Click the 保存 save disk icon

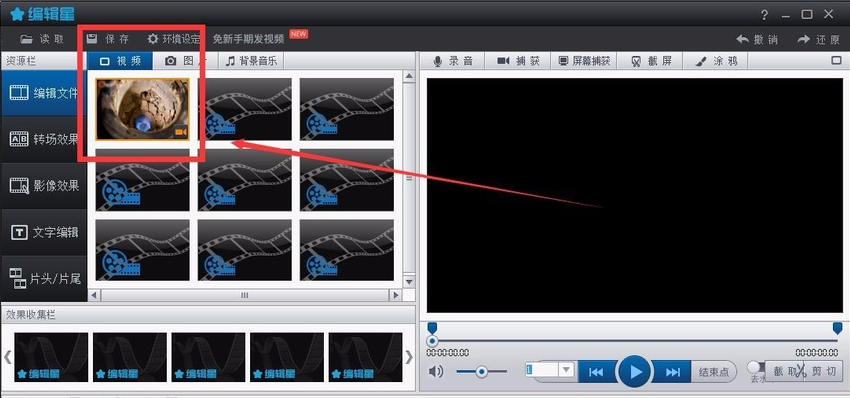click(92, 38)
